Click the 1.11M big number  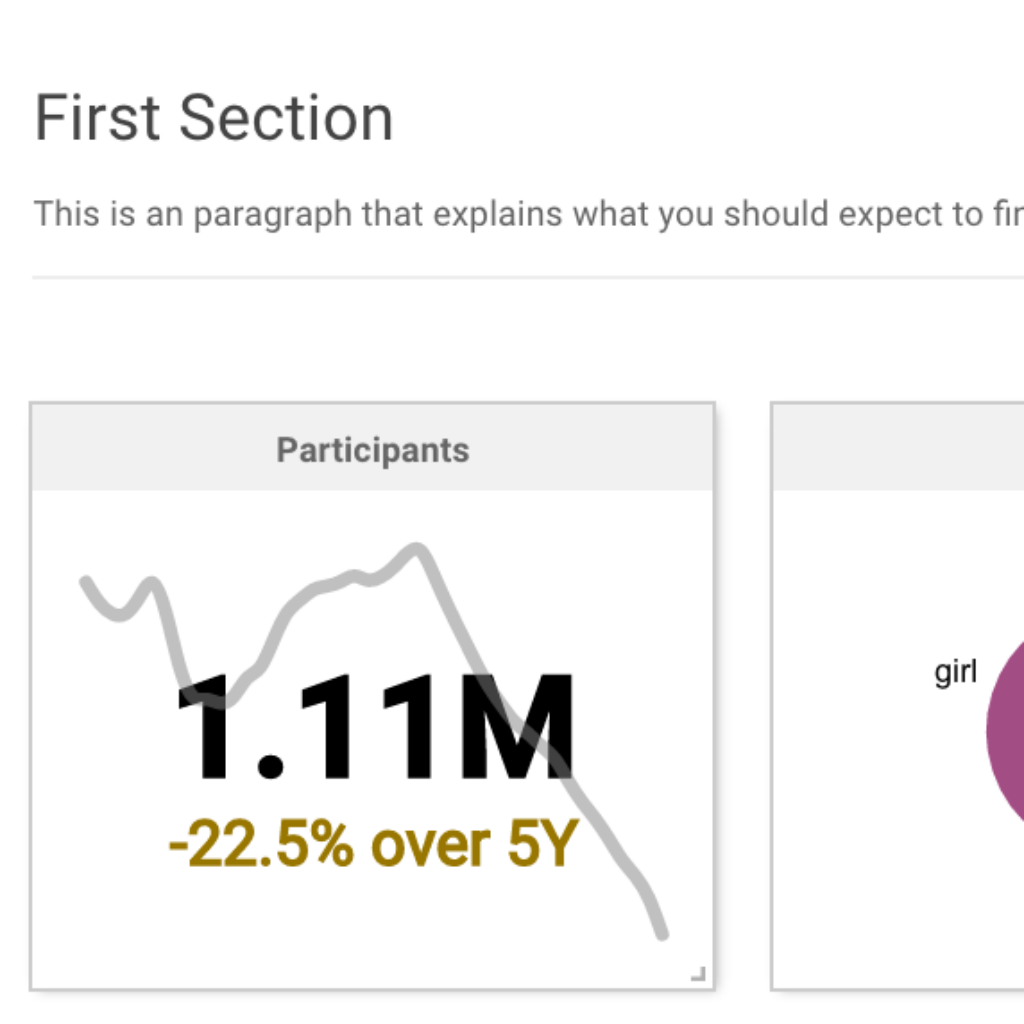click(375, 727)
